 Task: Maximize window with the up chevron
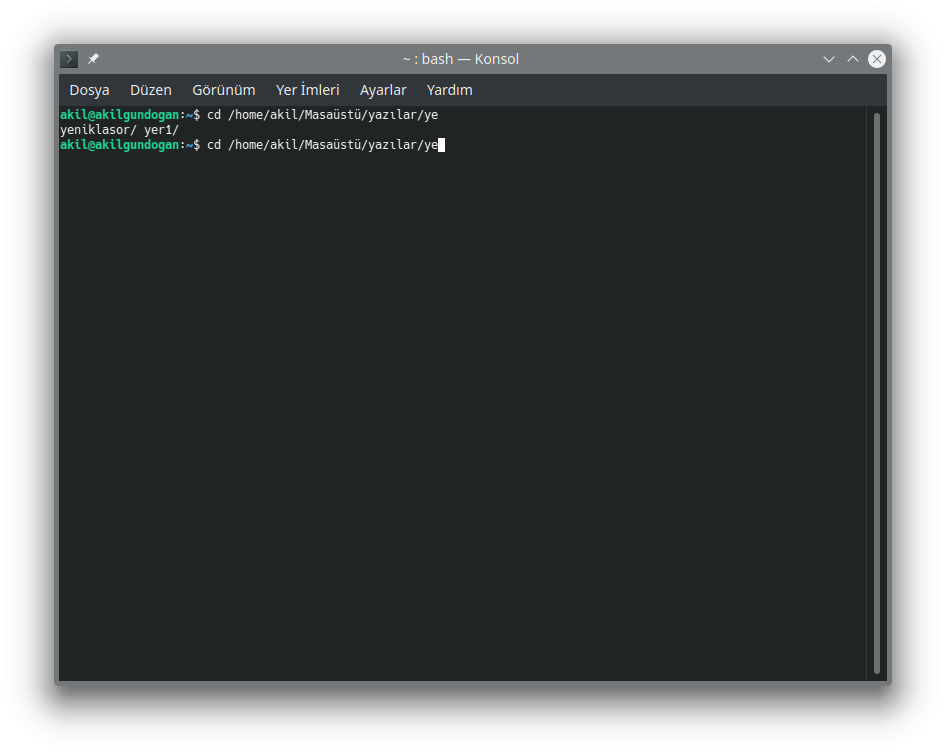[852, 59]
